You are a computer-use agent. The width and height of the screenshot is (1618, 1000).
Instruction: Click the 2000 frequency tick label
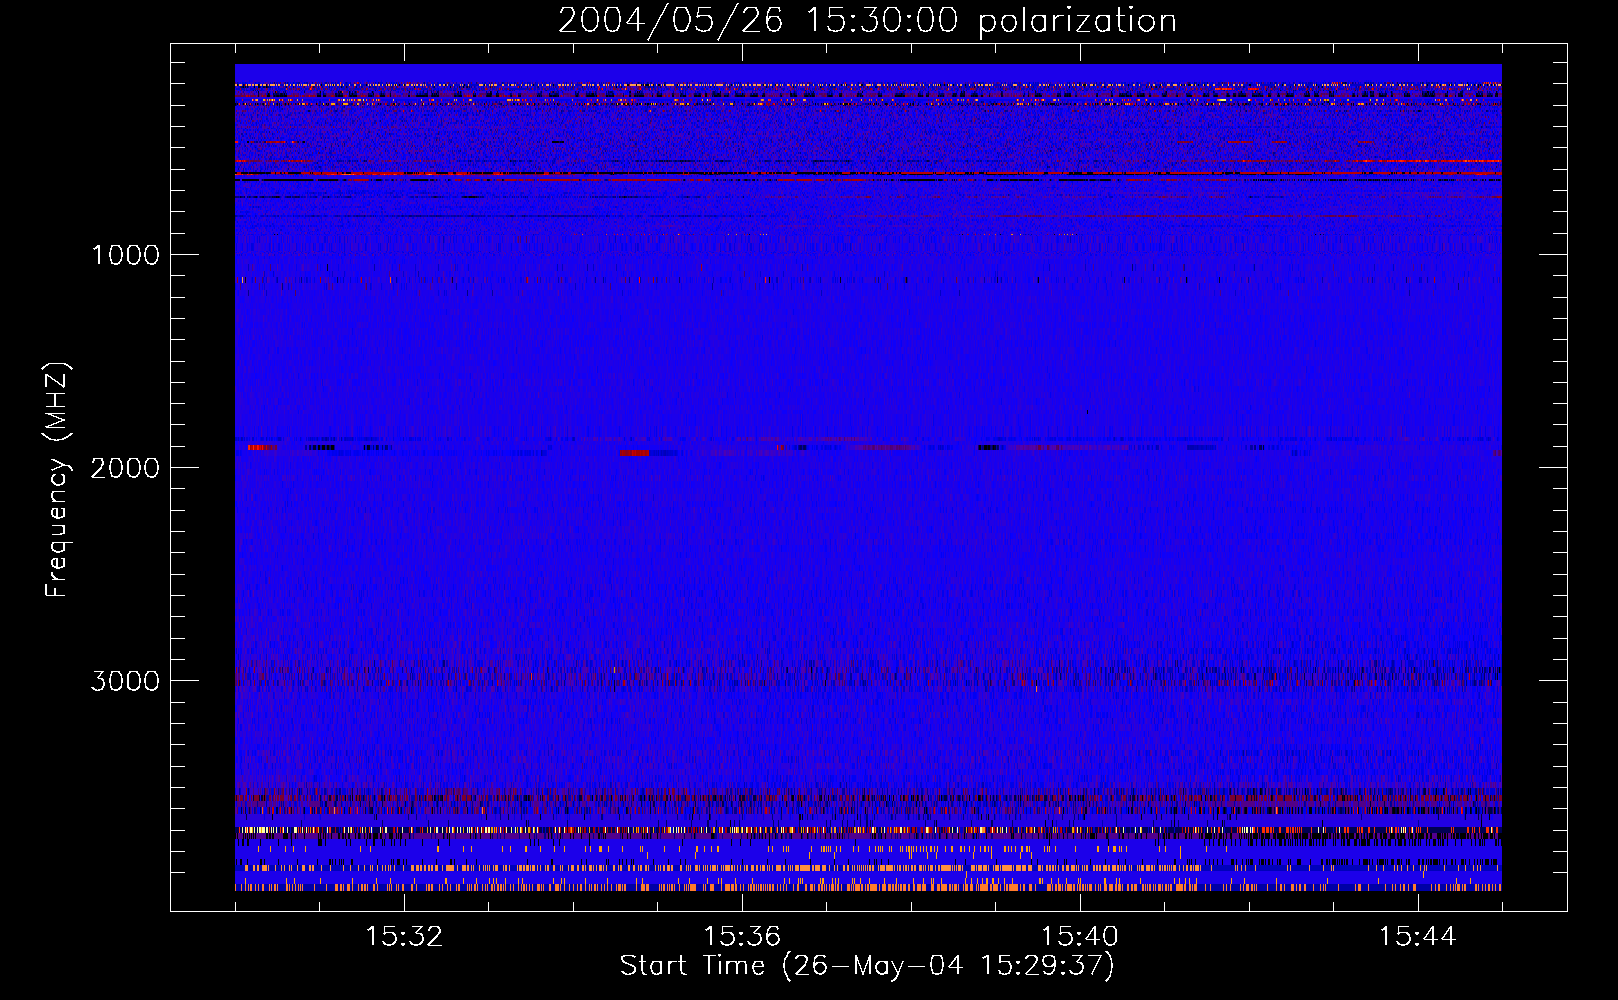[x=125, y=468]
